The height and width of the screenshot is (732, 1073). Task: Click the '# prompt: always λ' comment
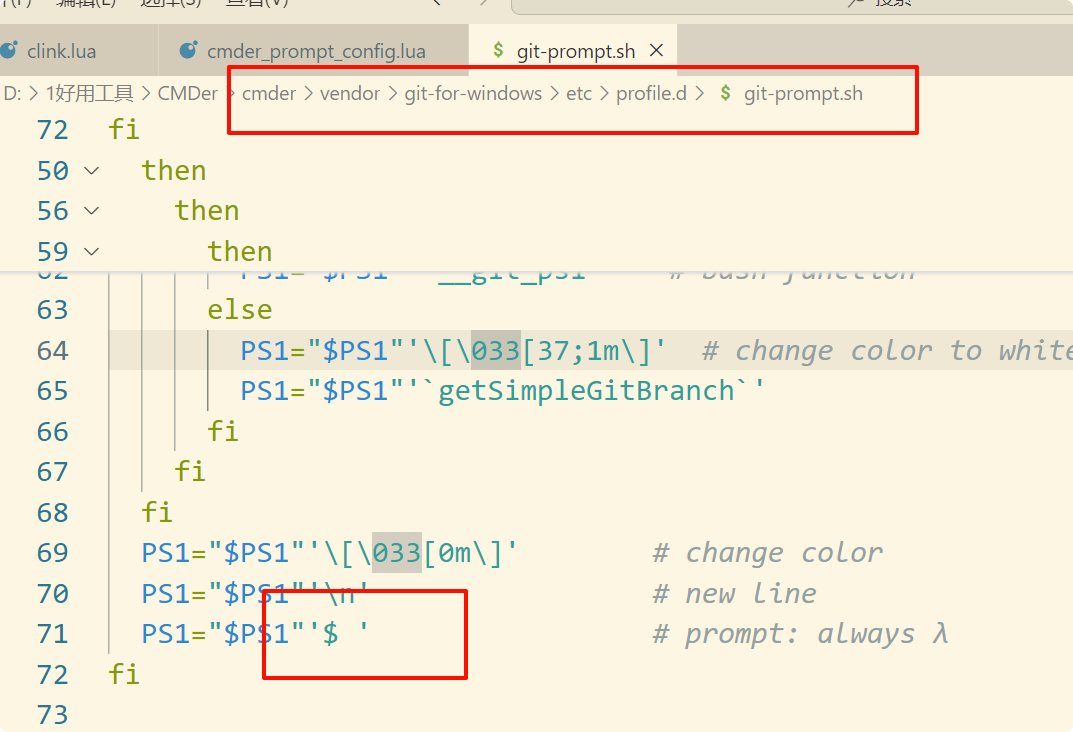coord(800,633)
